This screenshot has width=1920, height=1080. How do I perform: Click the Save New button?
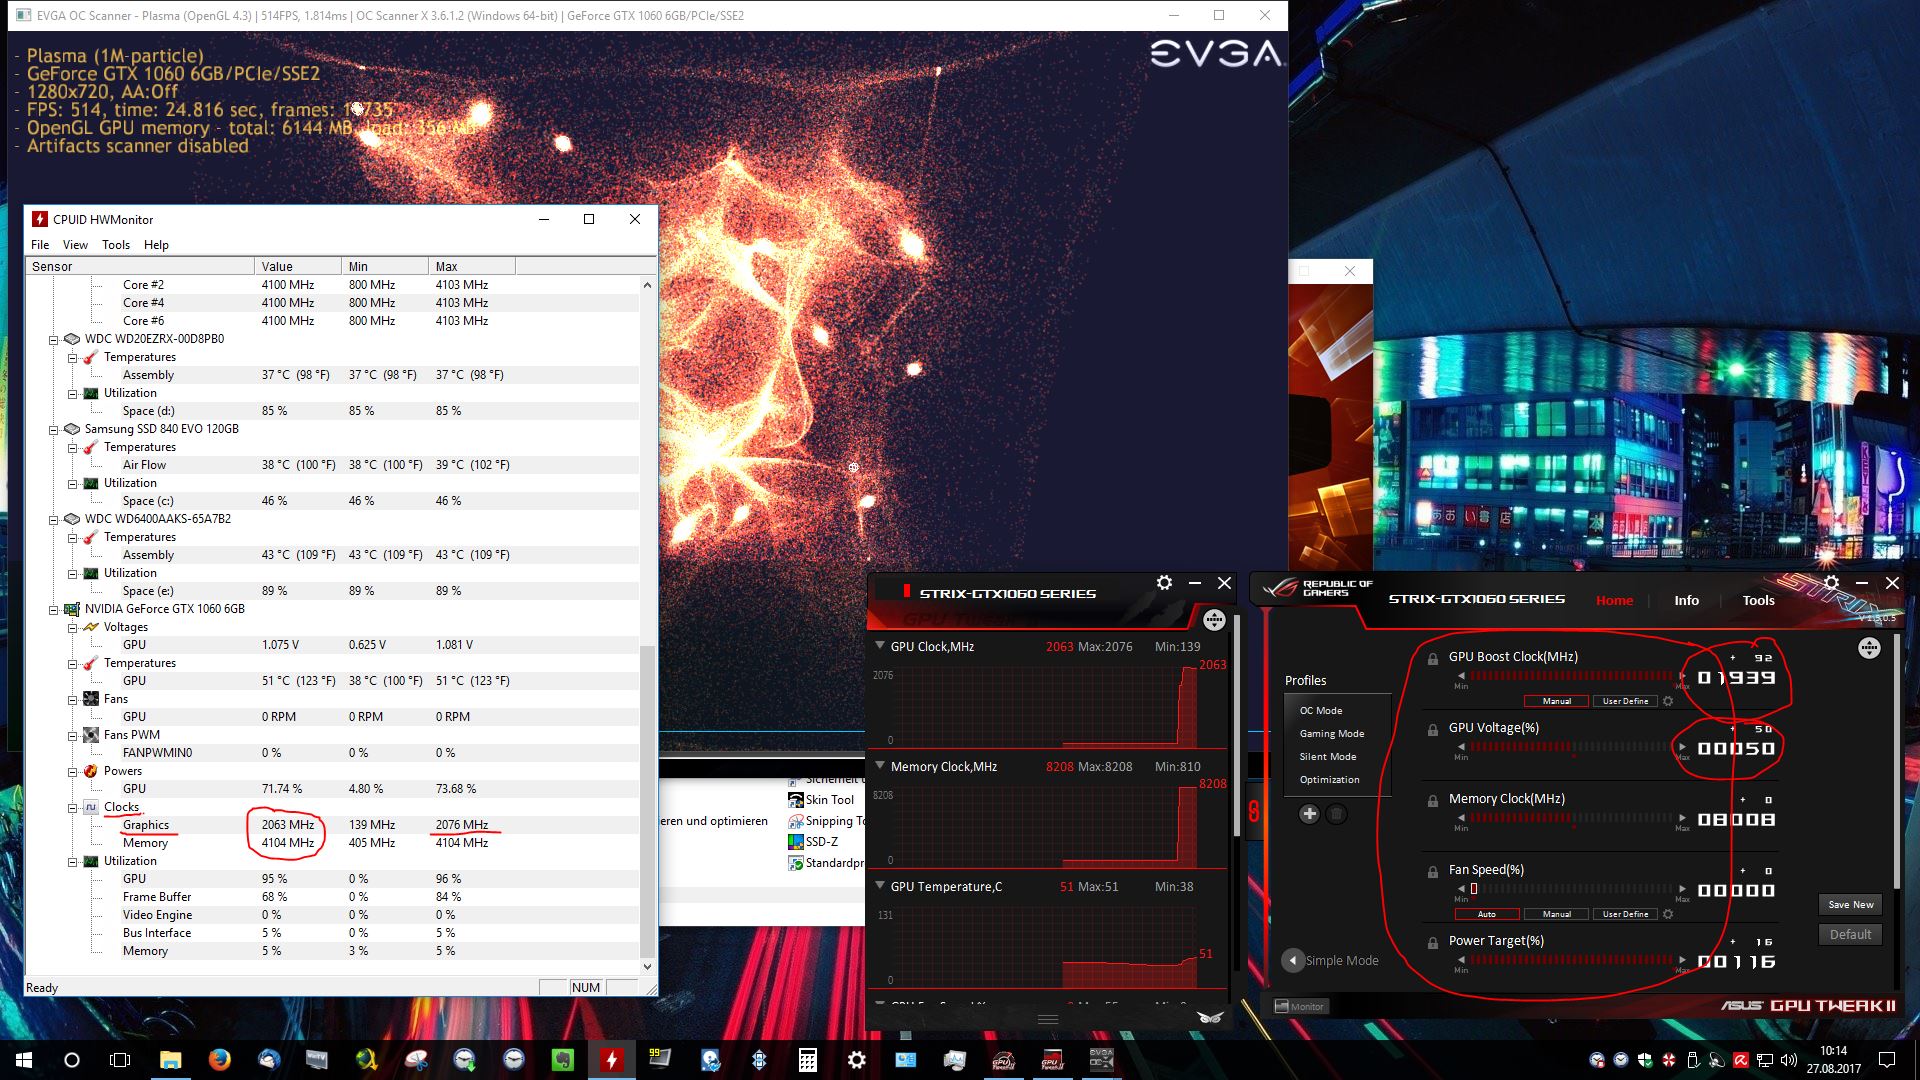[1851, 904]
